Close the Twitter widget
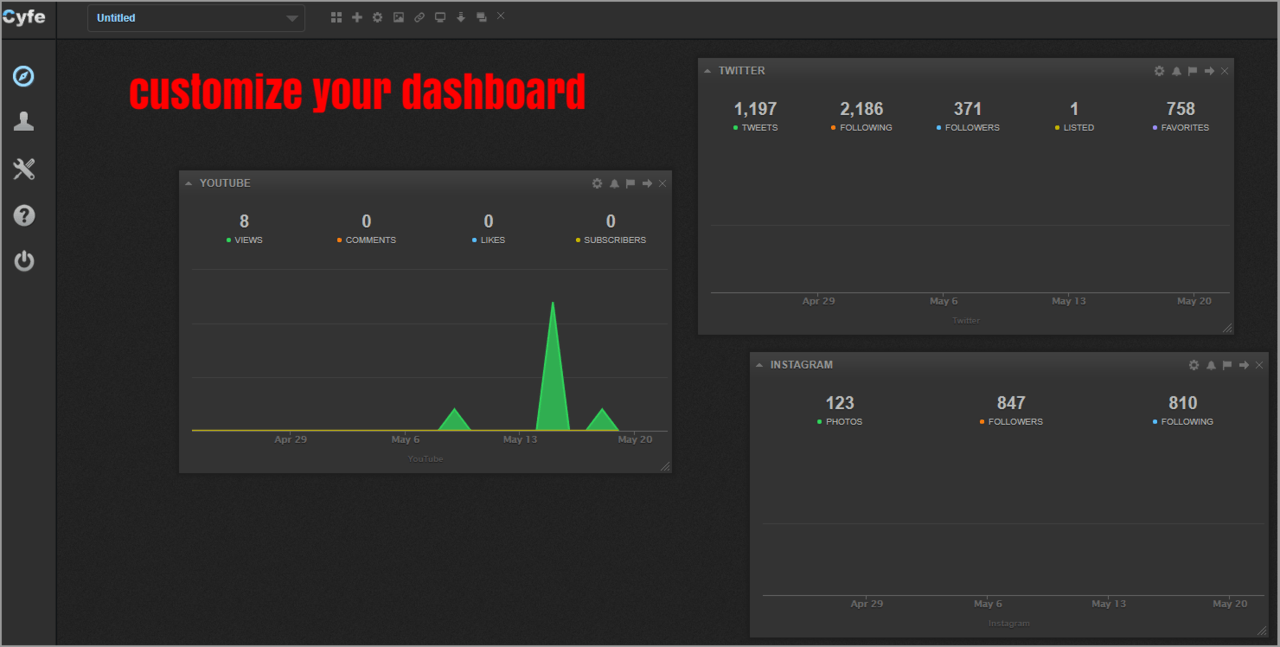This screenshot has width=1280, height=647. [1224, 71]
